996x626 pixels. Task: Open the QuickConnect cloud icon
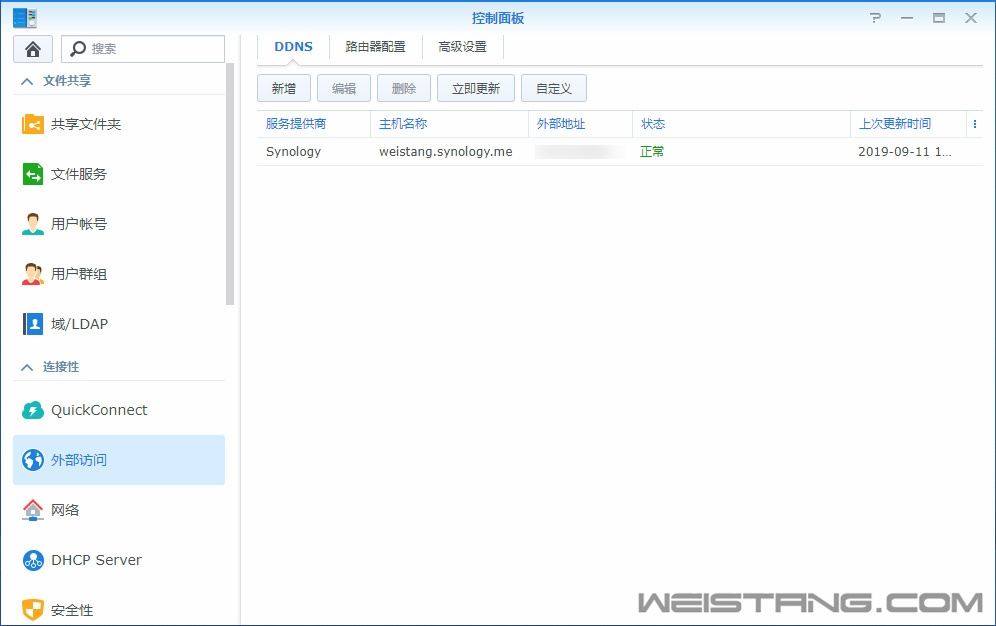point(33,410)
